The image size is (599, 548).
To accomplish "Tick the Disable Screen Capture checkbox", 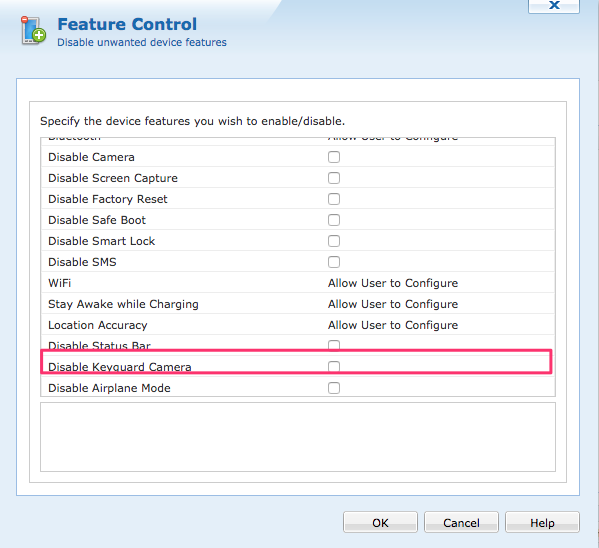I will [334, 178].
